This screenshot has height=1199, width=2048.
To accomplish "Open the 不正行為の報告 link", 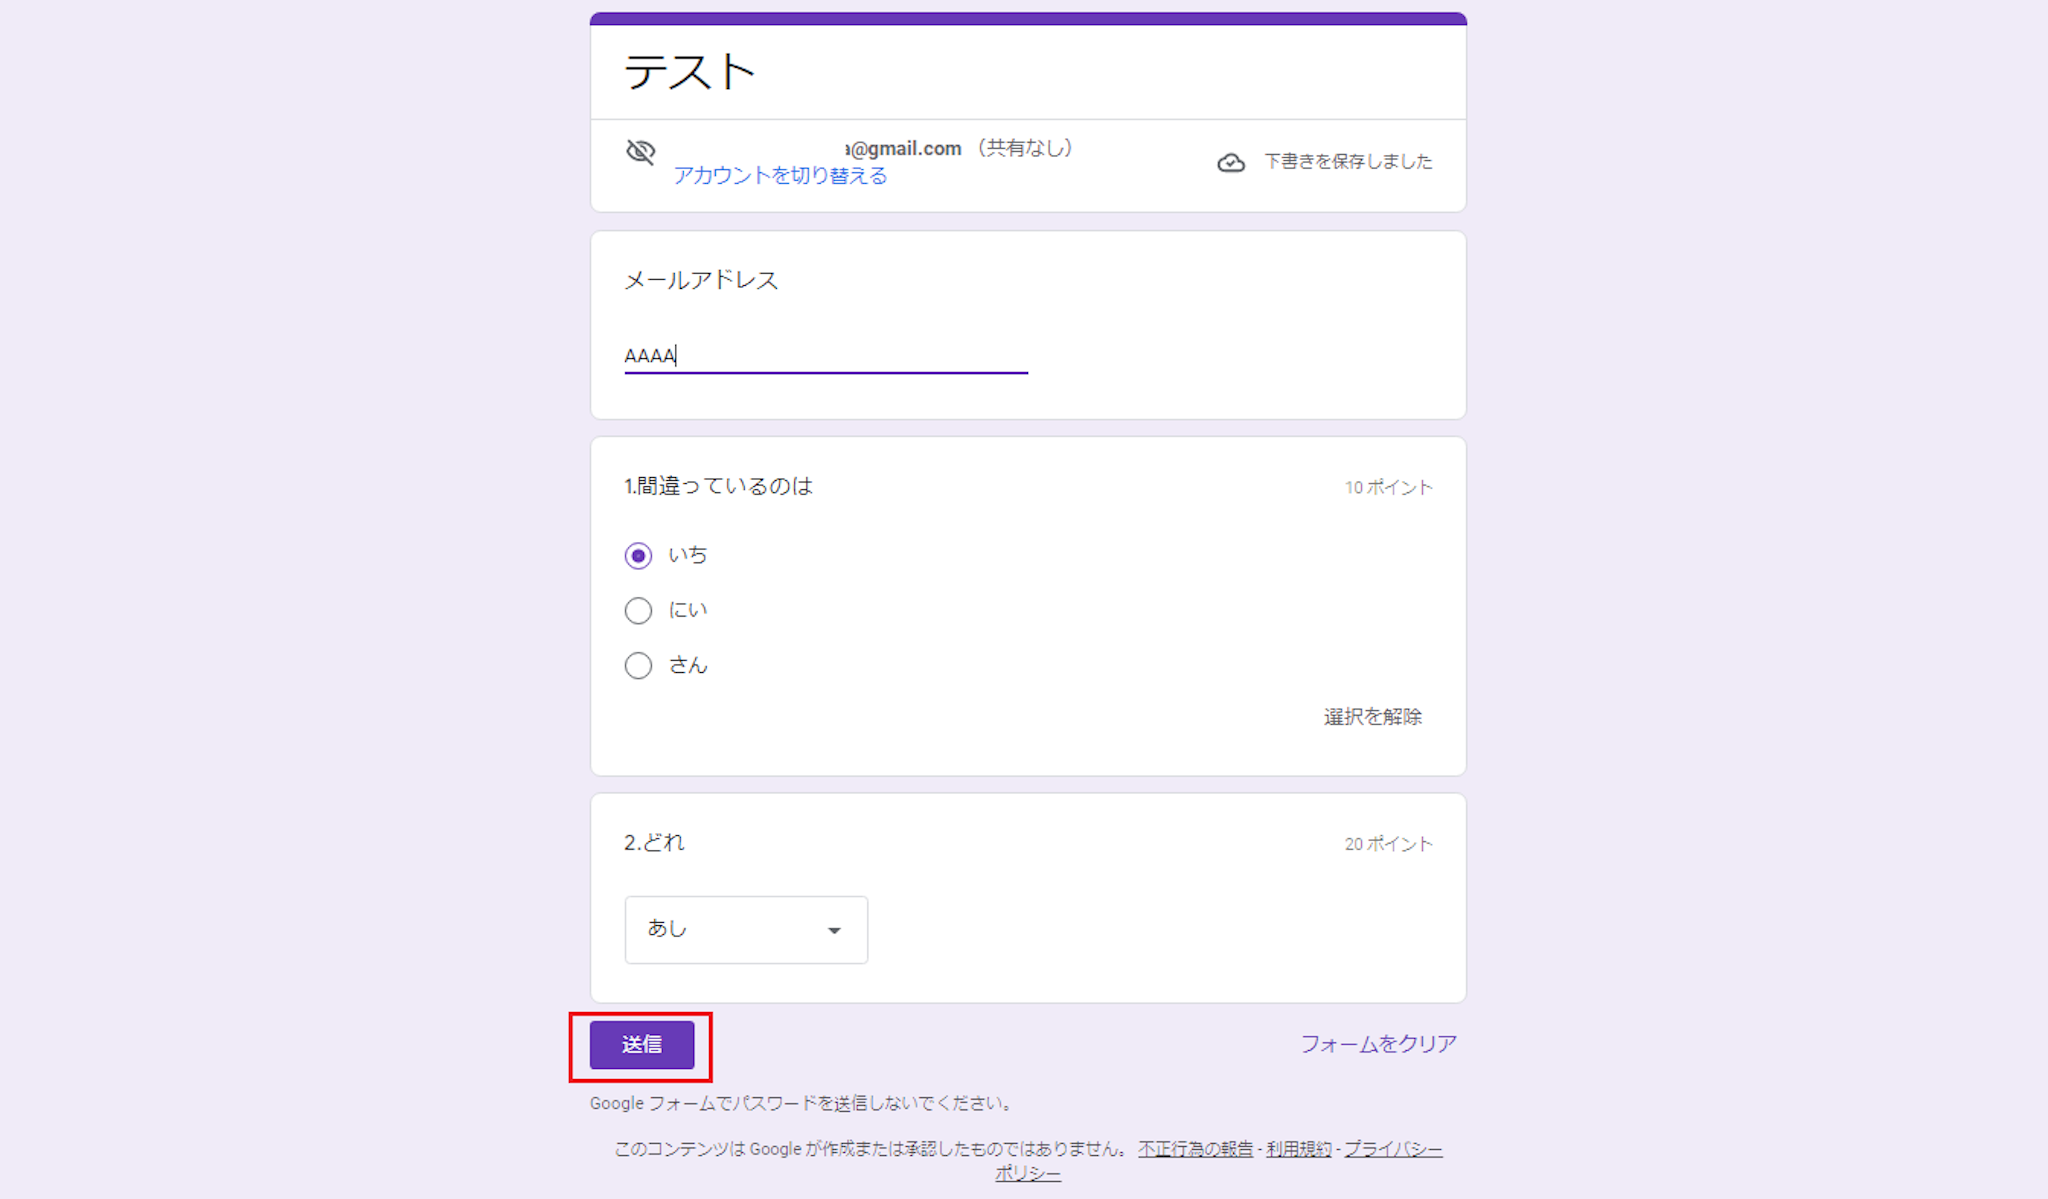I will tap(1195, 1149).
